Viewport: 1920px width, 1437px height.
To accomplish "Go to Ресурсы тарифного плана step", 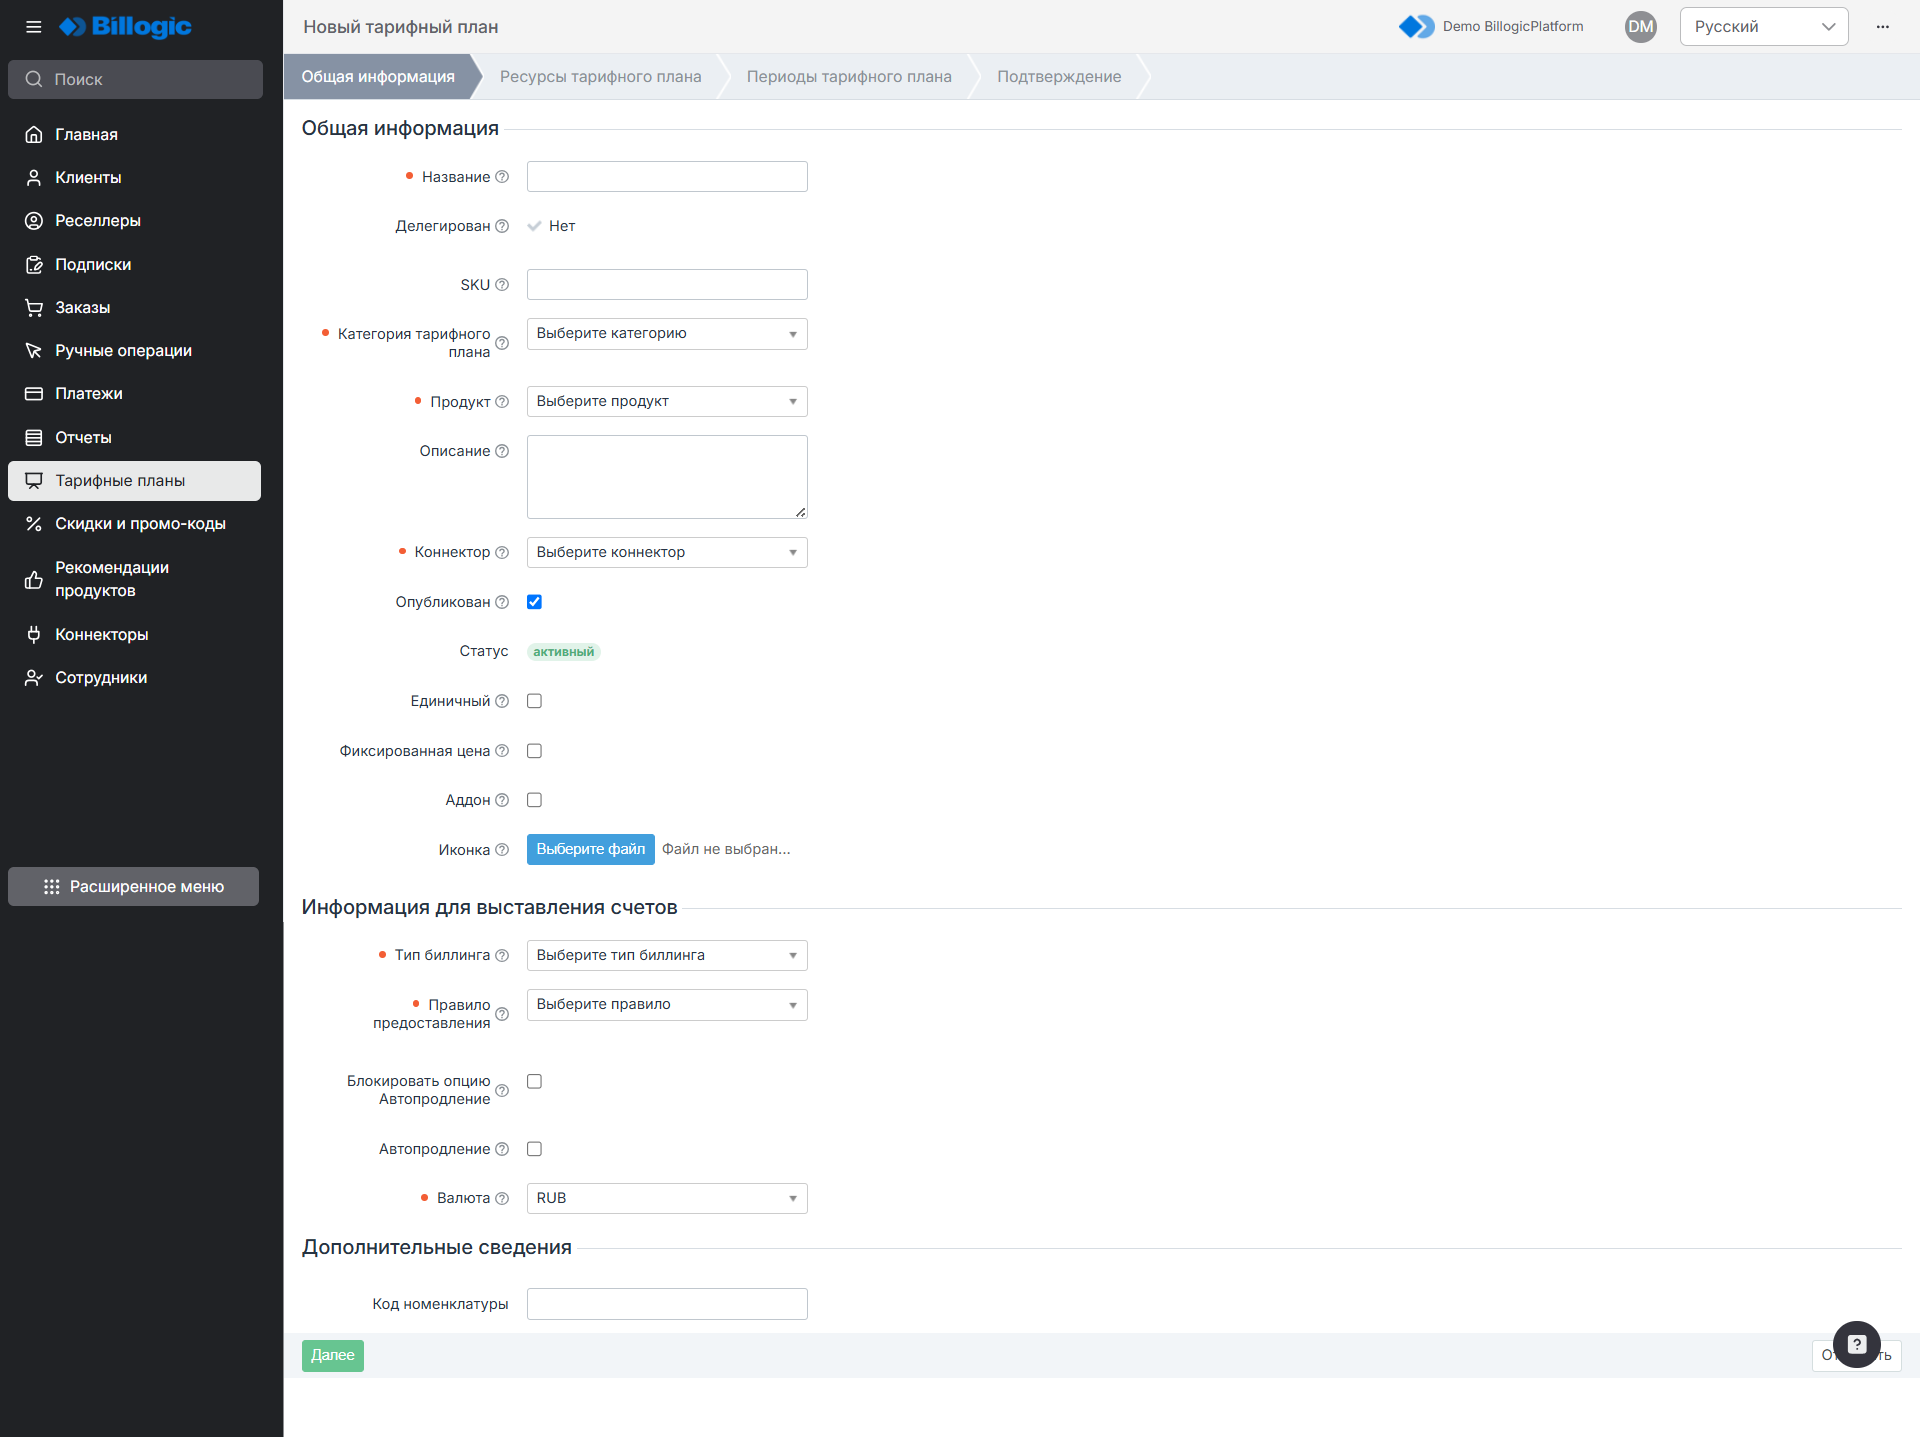I will (x=600, y=77).
